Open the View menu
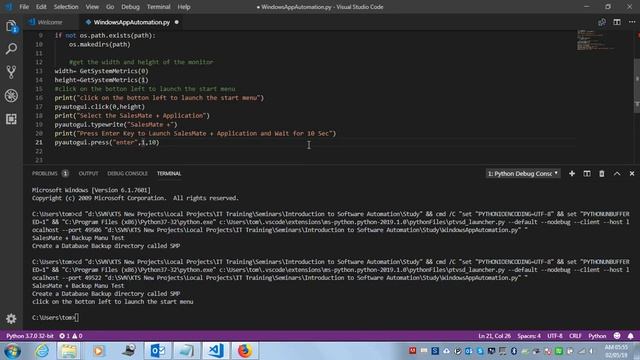This screenshot has height=360, width=640. coord(92,7)
